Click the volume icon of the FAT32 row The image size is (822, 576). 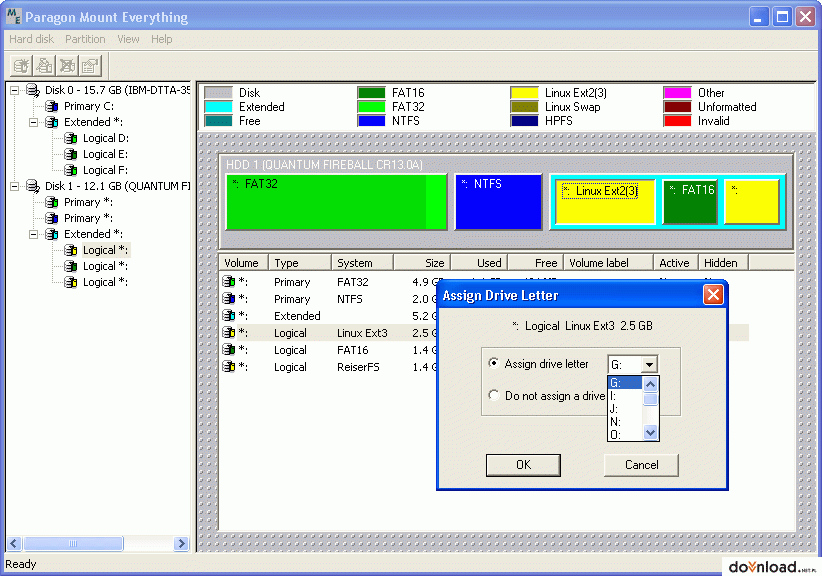pyautogui.click(x=229, y=281)
